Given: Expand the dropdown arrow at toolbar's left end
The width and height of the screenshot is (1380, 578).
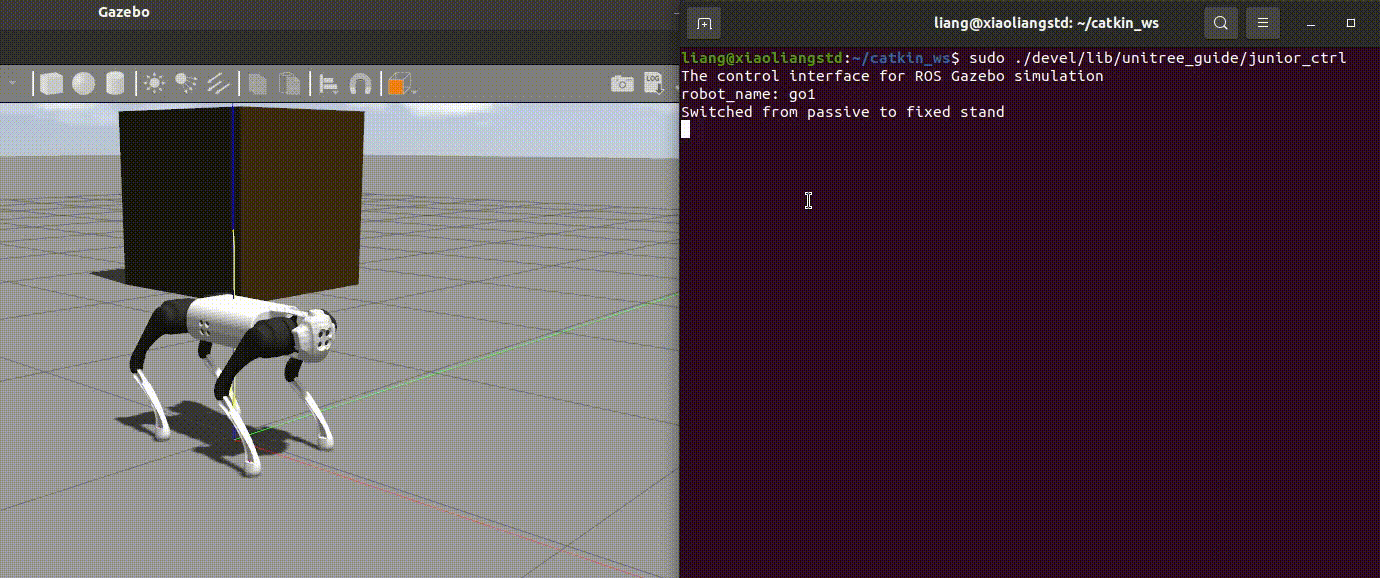Looking at the screenshot, I should point(13,83).
